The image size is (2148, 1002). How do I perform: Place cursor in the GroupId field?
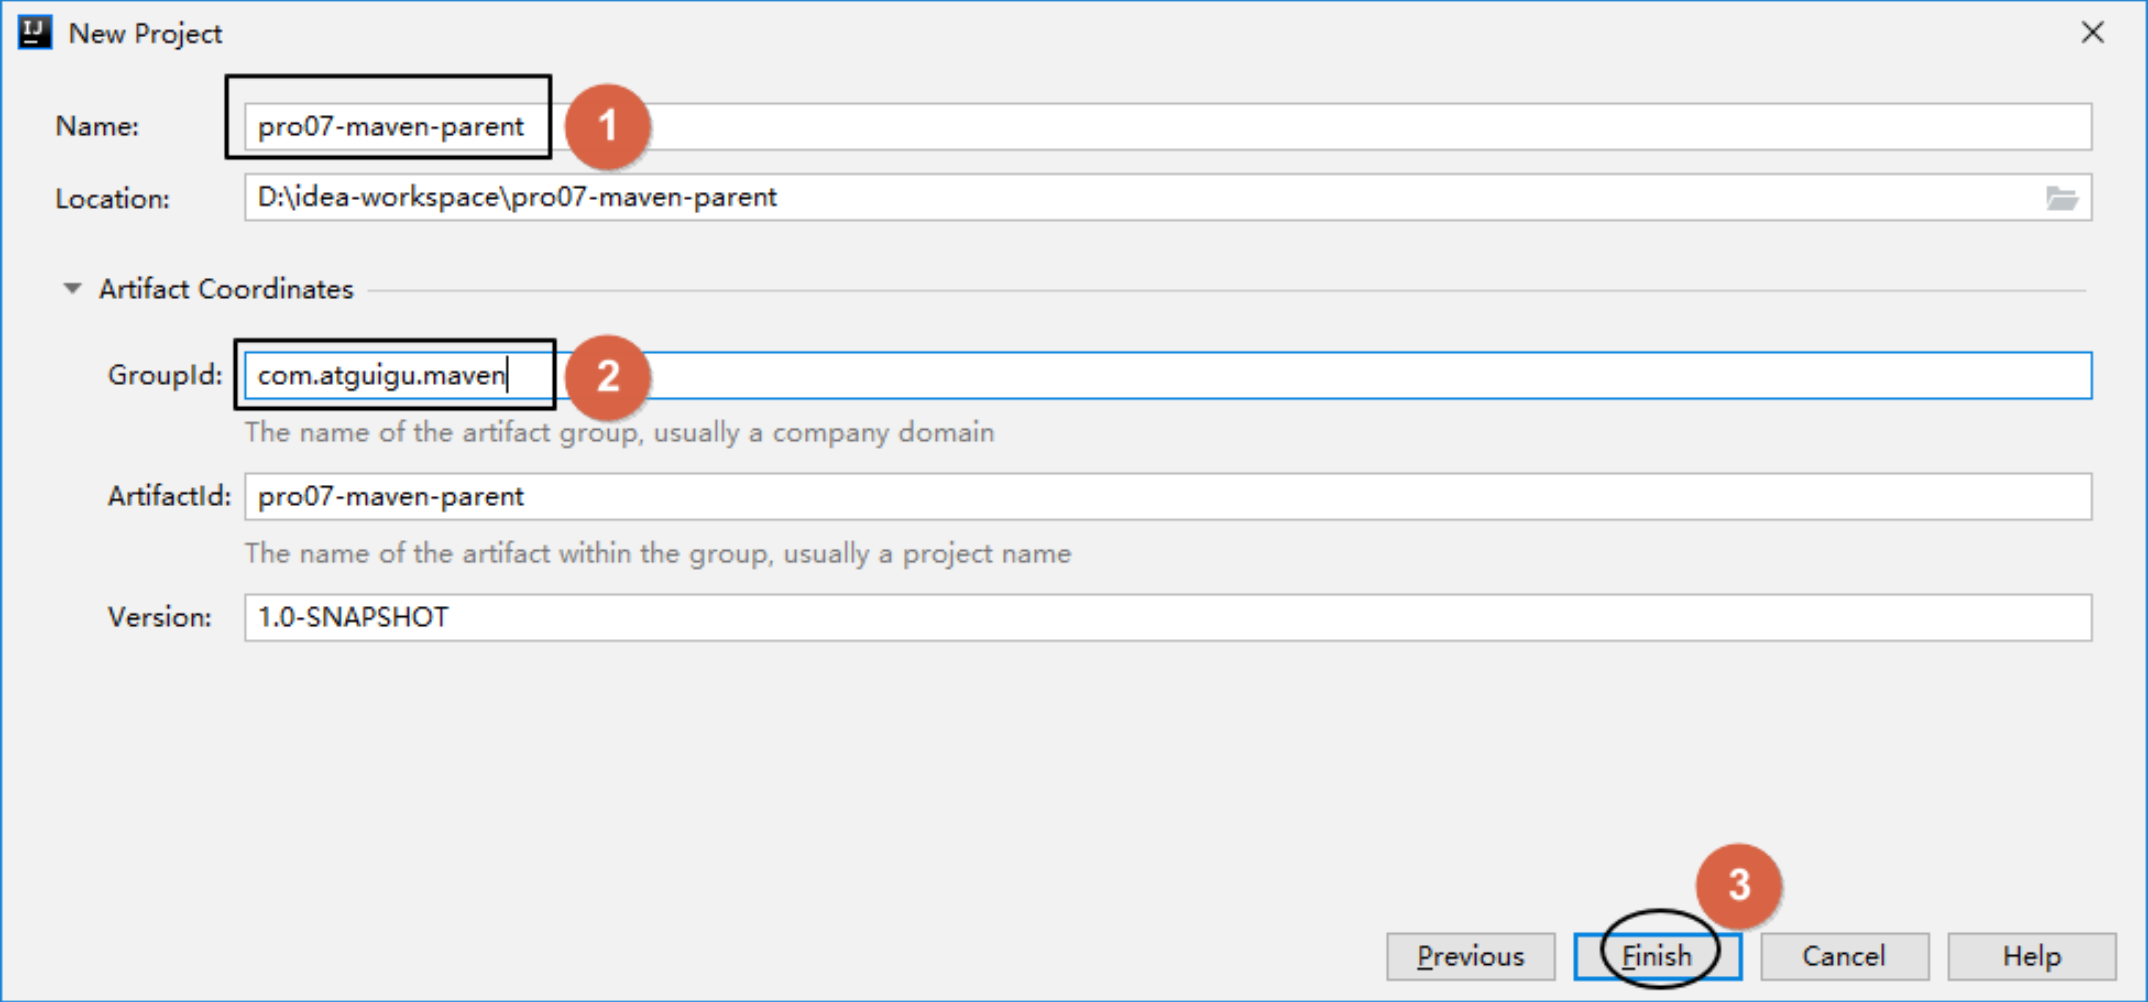pyautogui.click(x=1300, y=376)
